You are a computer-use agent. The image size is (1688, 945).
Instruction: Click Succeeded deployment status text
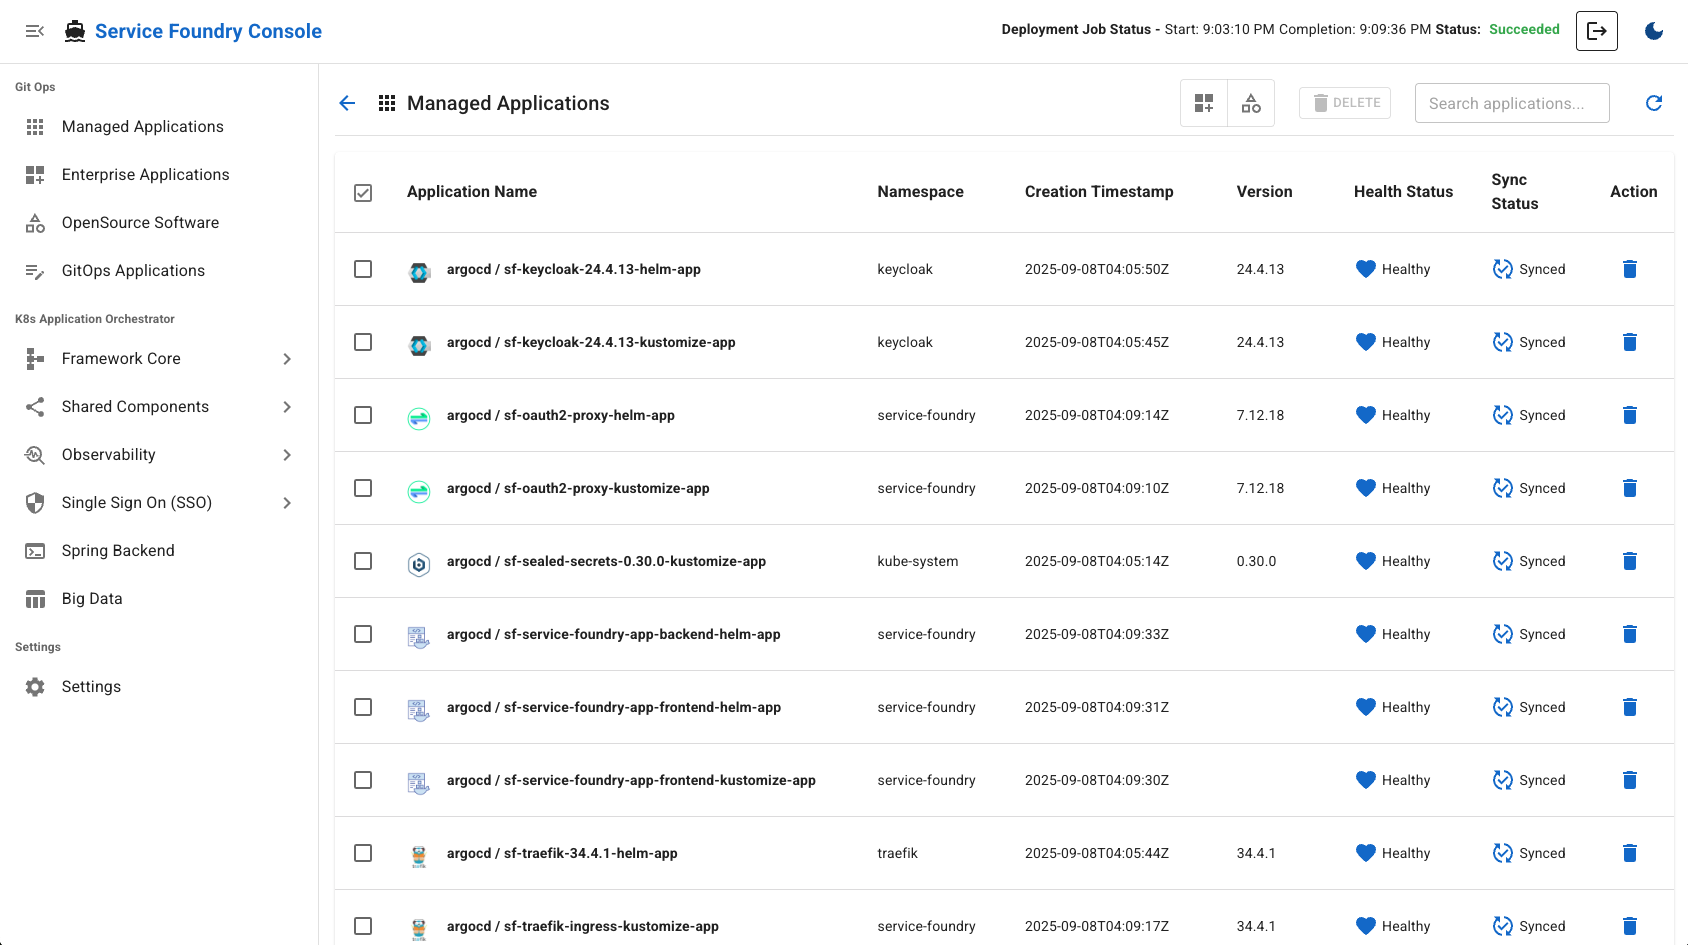(1524, 29)
